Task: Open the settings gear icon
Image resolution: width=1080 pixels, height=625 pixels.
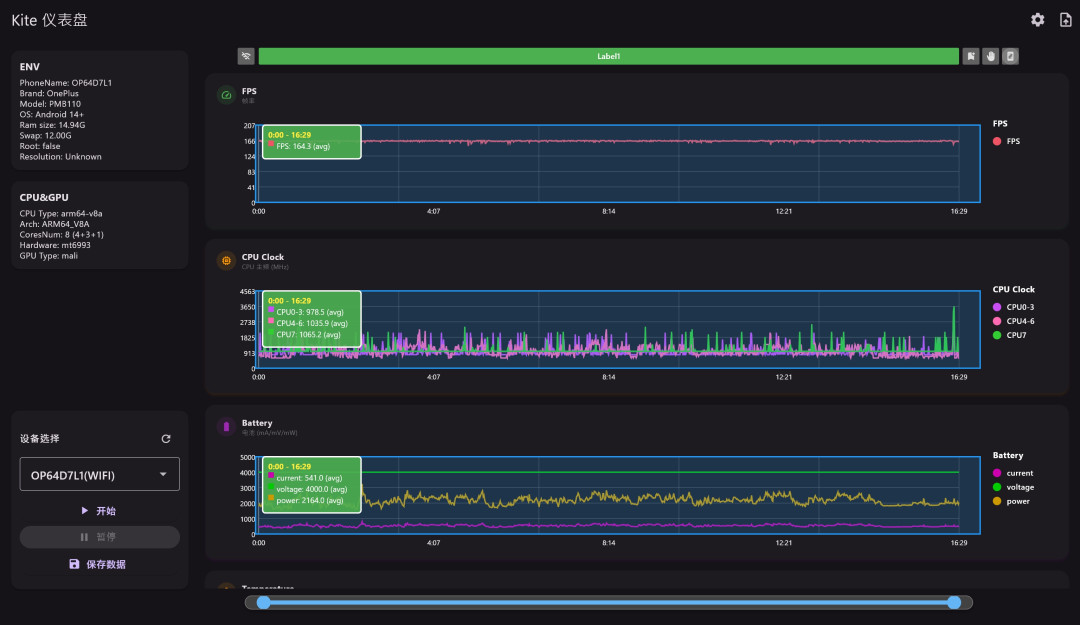Action: pyautogui.click(x=1037, y=20)
